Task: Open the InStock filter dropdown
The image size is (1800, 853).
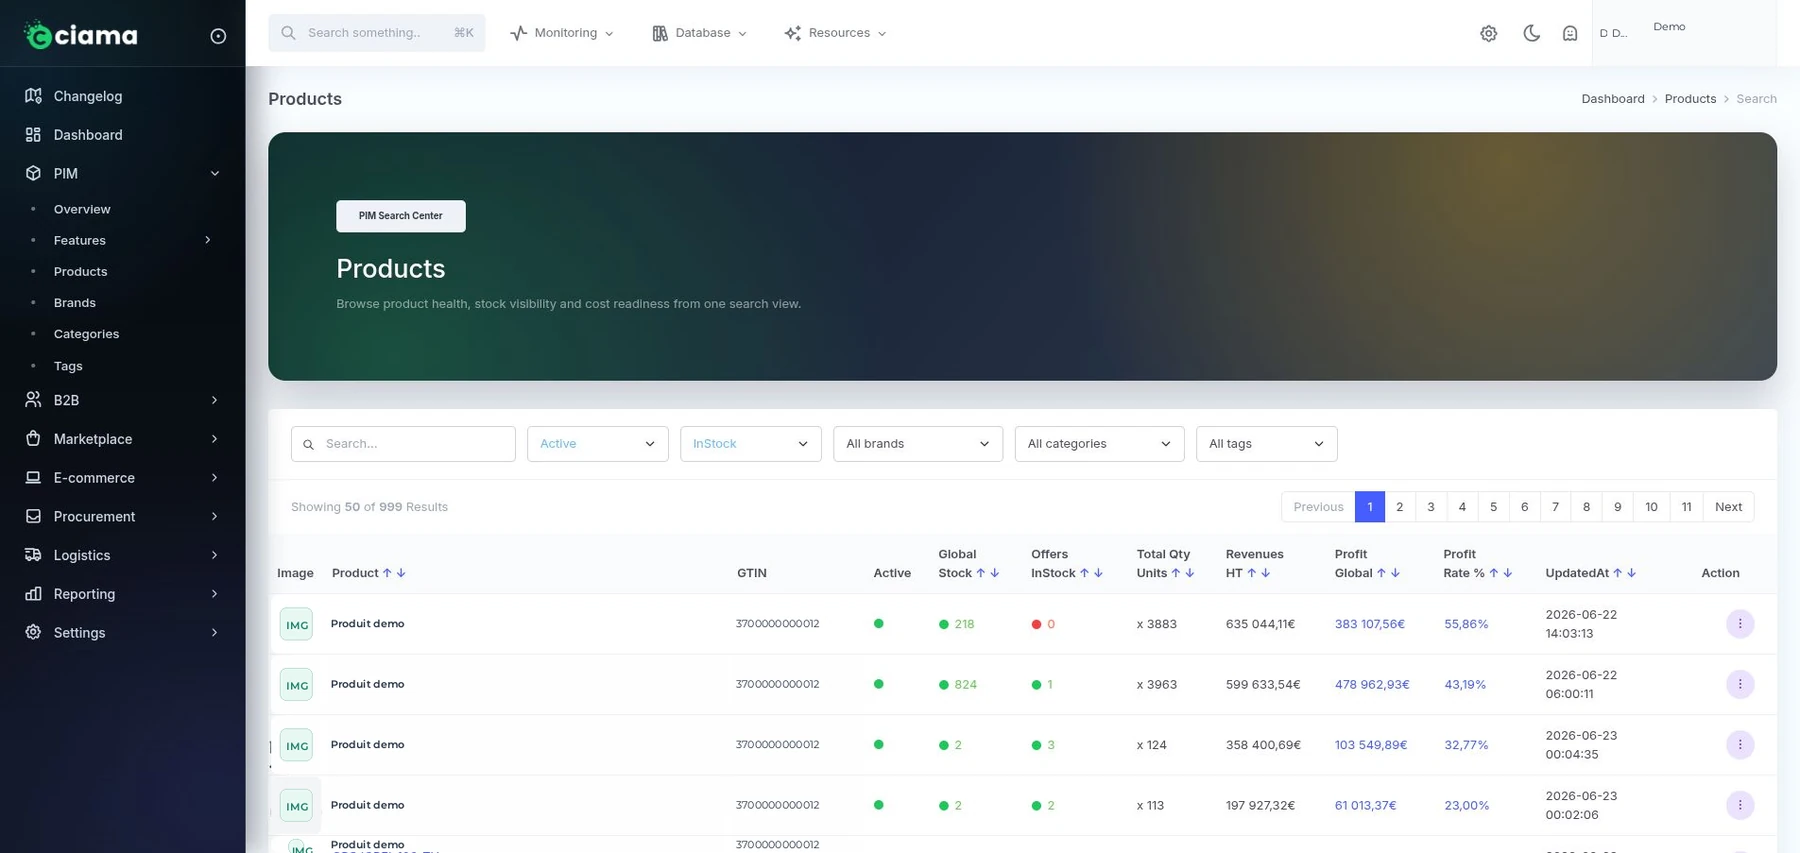Action: click(x=750, y=444)
